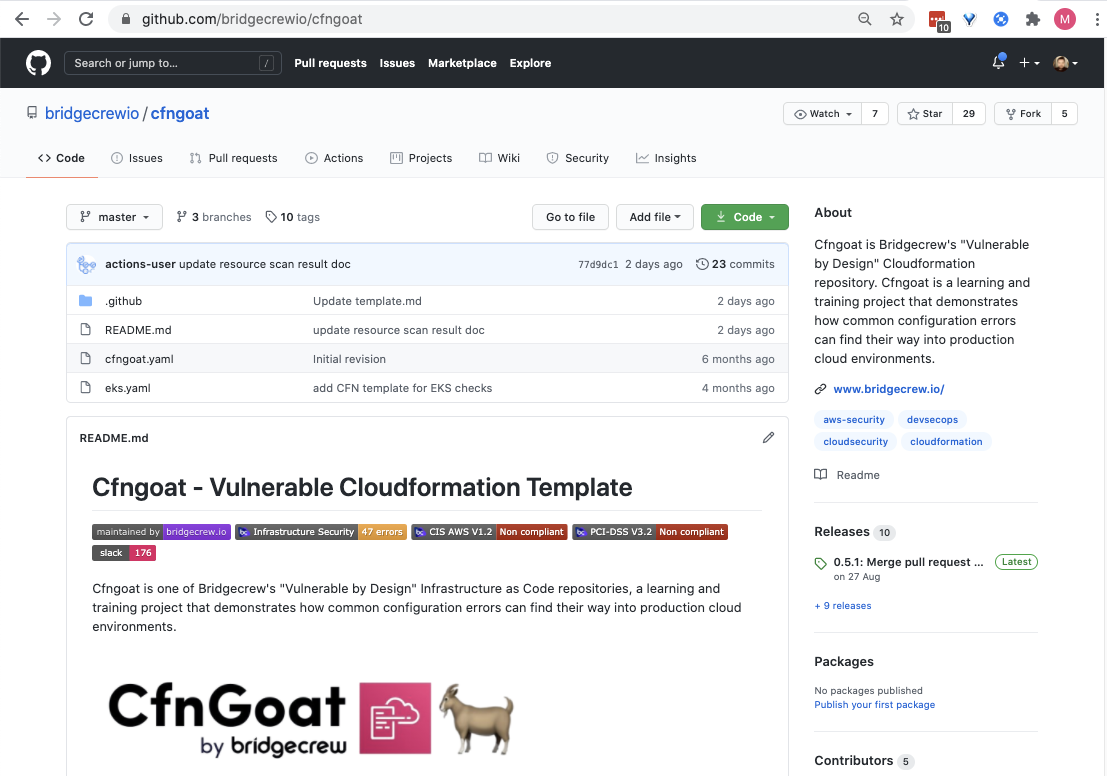
Task: Switch to the Issues tab
Action: [x=137, y=158]
